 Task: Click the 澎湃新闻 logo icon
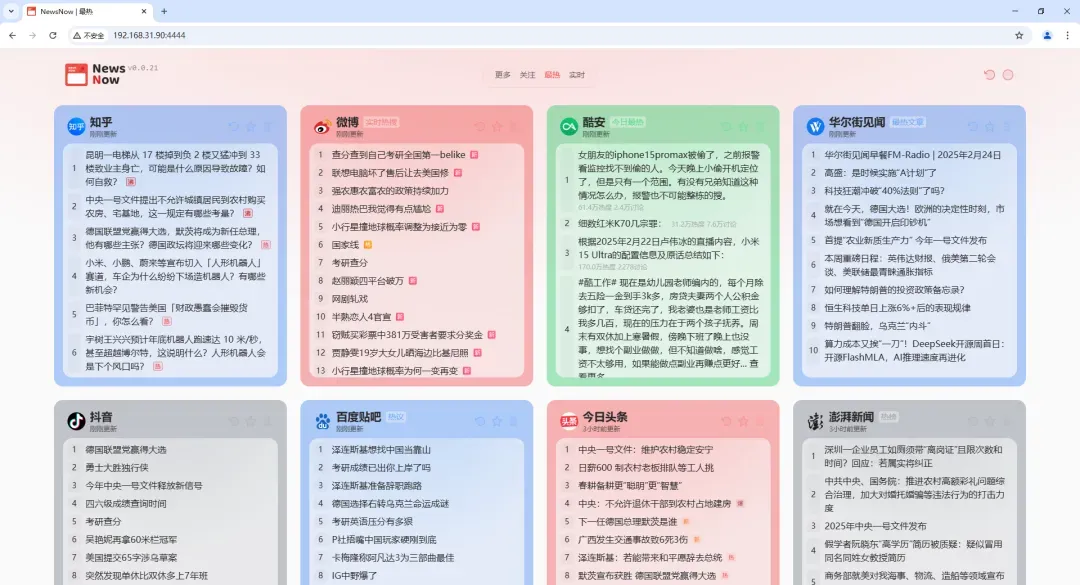point(816,421)
